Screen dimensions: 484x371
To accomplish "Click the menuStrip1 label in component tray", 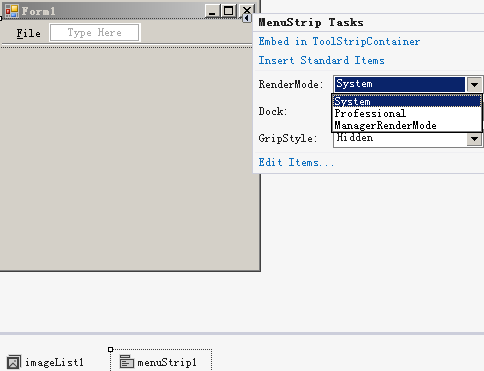I will point(167,362).
